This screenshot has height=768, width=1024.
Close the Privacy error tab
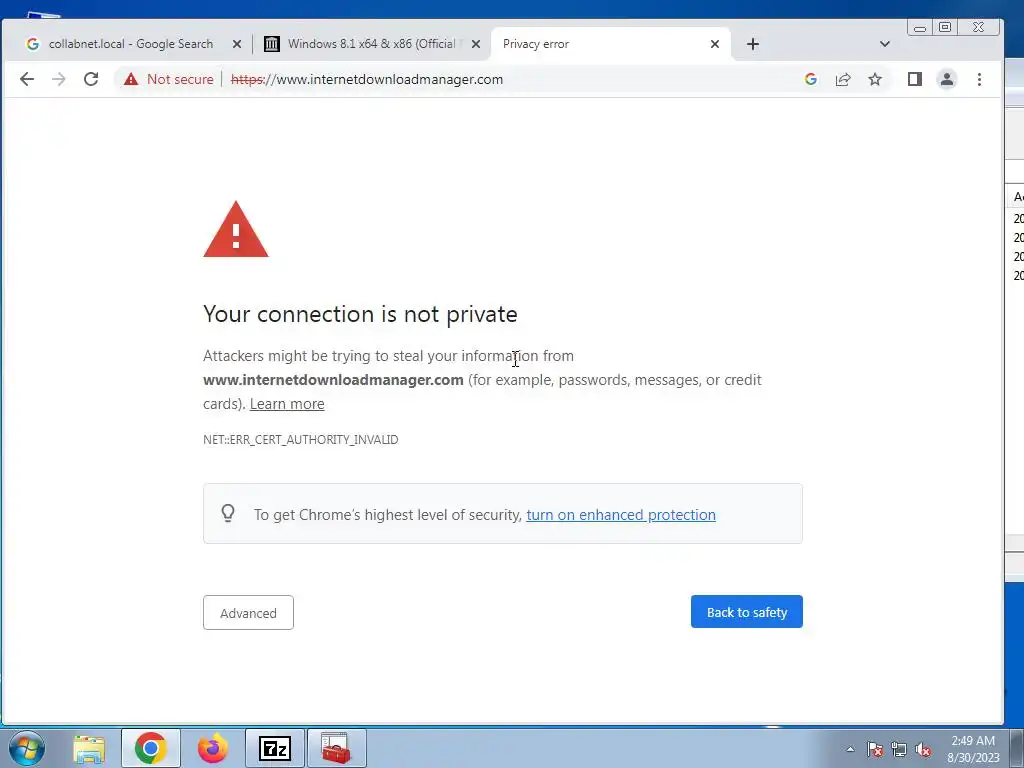click(714, 44)
